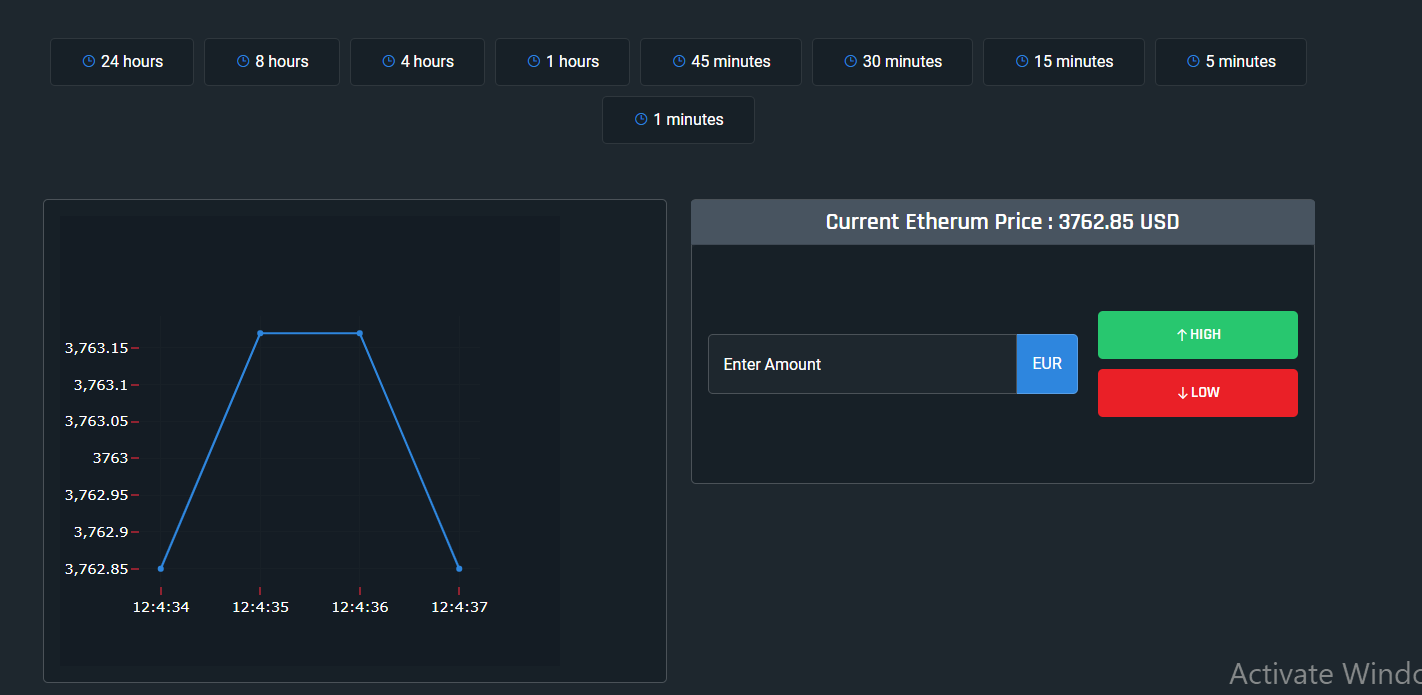Click the 3,763.05 y-axis label

coord(97,421)
